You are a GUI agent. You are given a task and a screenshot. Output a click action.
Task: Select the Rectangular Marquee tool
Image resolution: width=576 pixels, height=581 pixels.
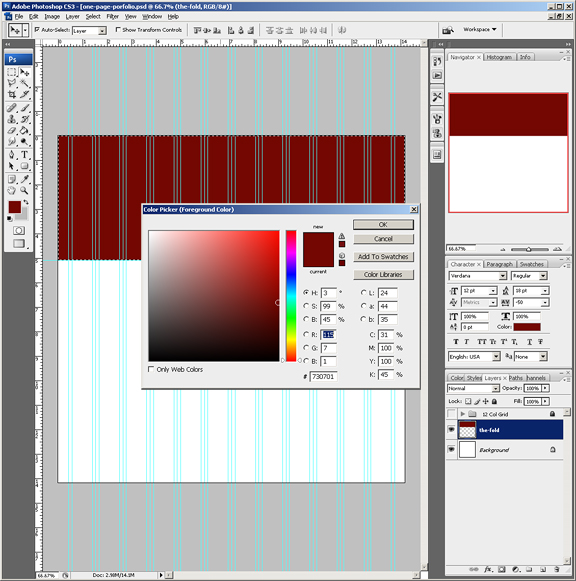12,72
